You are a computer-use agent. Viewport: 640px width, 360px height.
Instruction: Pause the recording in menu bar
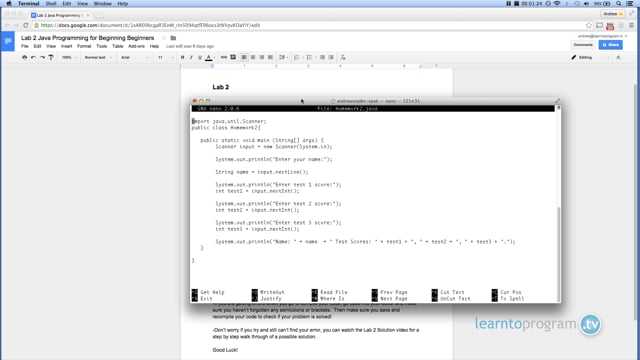pos(509,4)
